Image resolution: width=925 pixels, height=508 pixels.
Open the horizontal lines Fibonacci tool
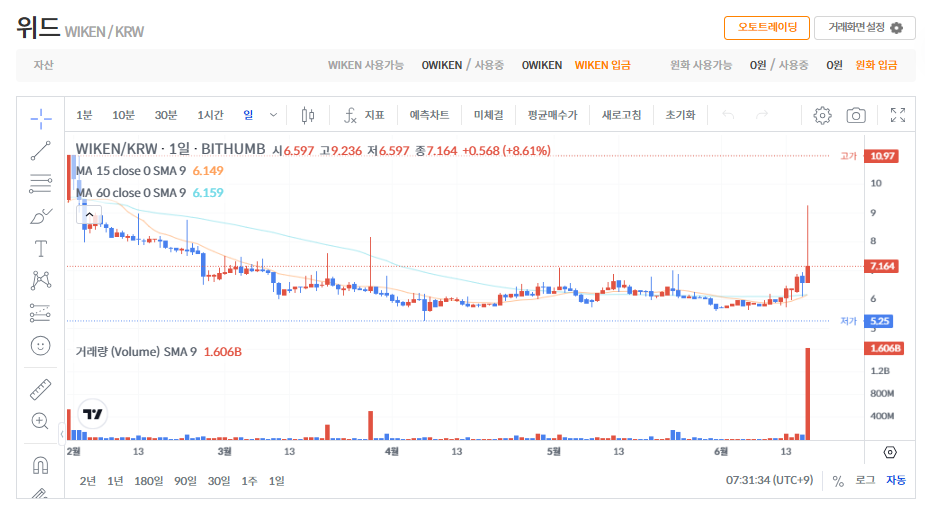coord(41,183)
